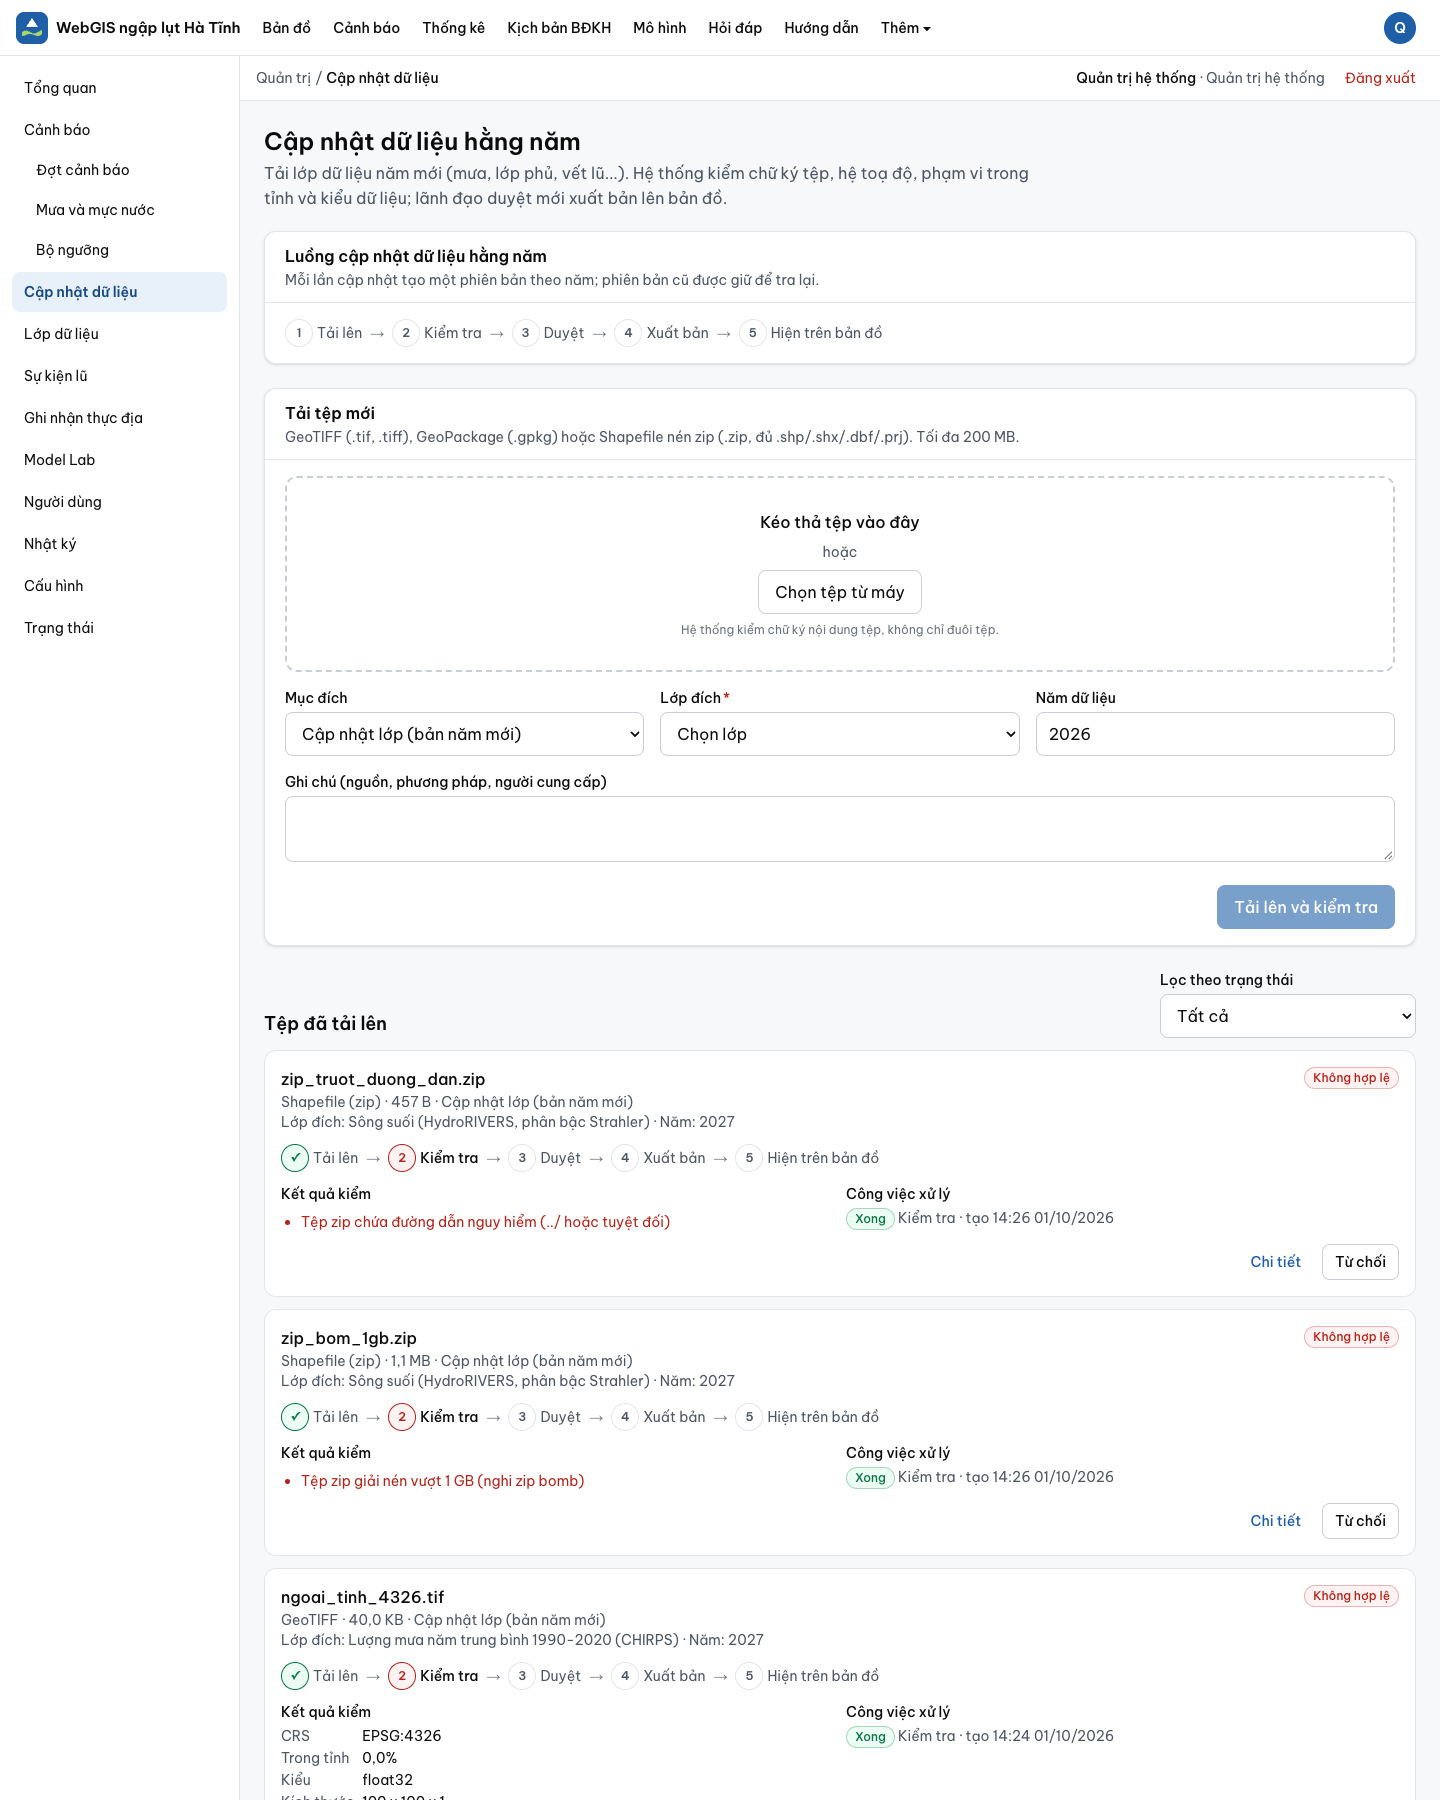Open Model Lab in the sidebar
Viewport: 1440px width, 1800px height.
tap(119, 460)
